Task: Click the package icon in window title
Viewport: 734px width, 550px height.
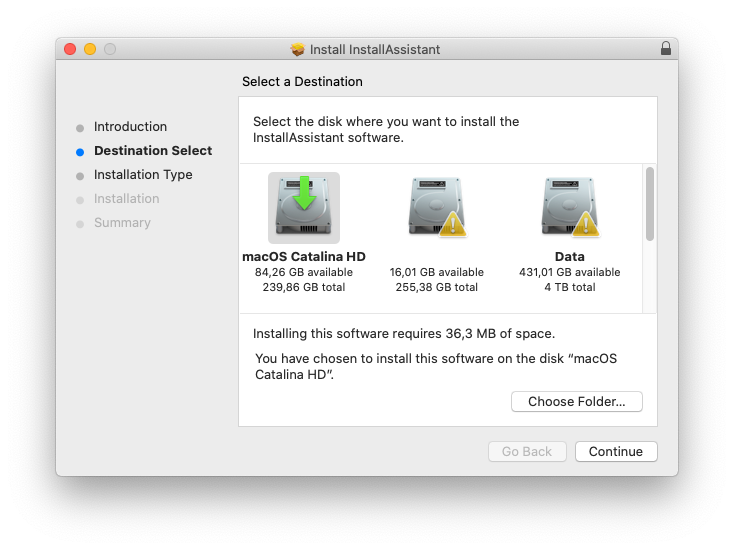Action: point(297,49)
